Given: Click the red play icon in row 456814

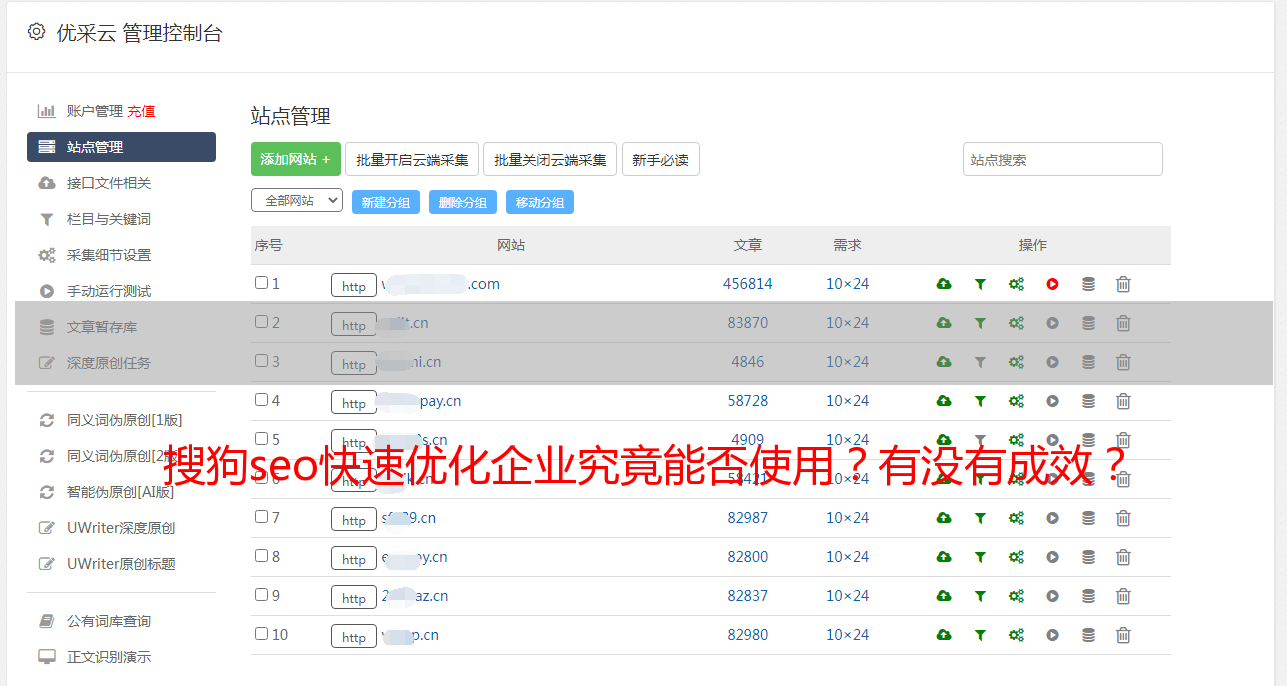Looking at the screenshot, I should point(1052,284).
